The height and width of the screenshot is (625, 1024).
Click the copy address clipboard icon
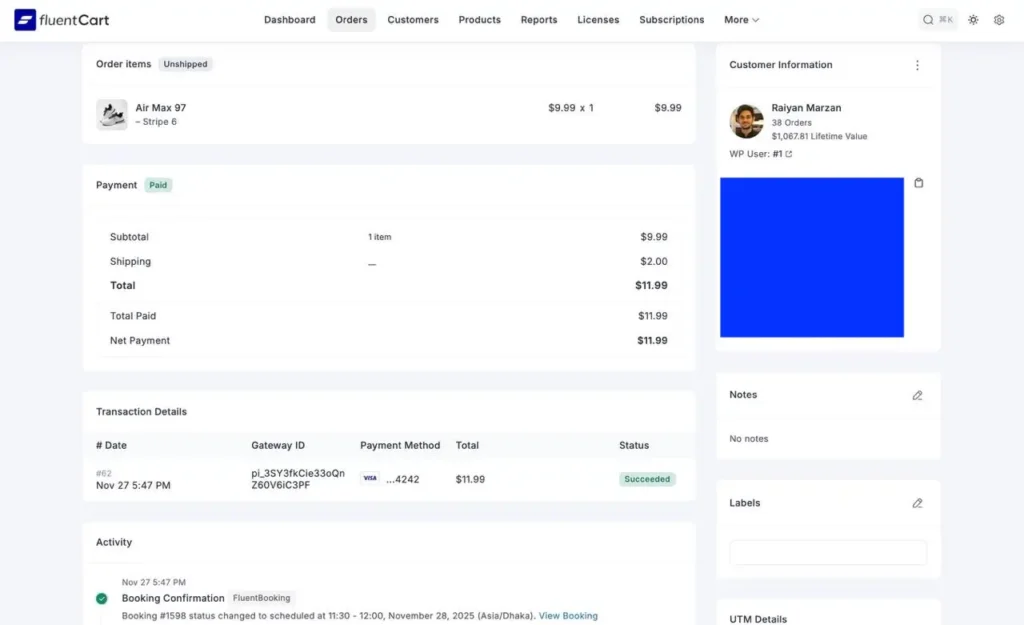pyautogui.click(x=919, y=183)
